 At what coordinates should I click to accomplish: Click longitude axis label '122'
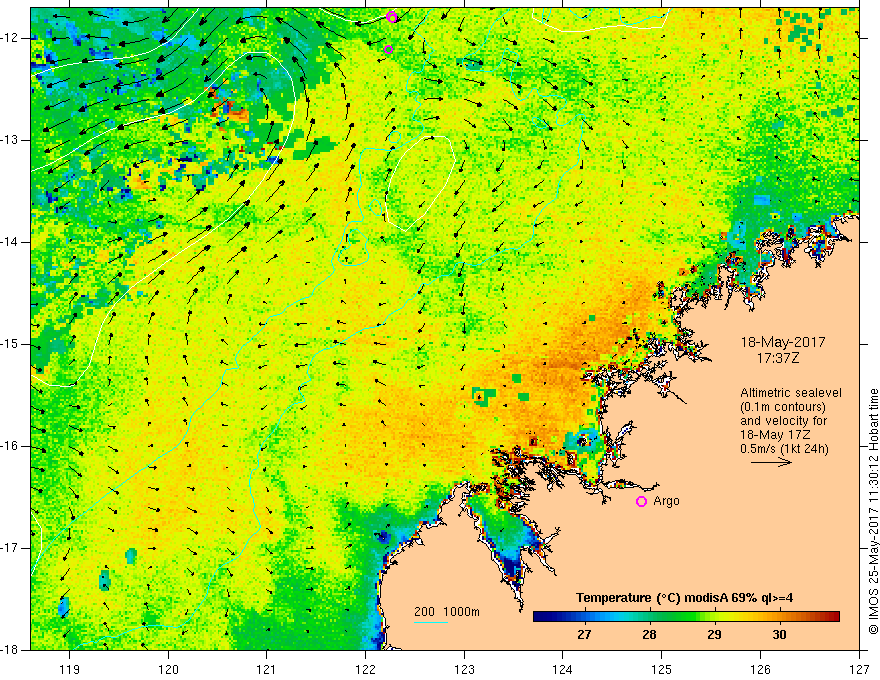coord(365,669)
